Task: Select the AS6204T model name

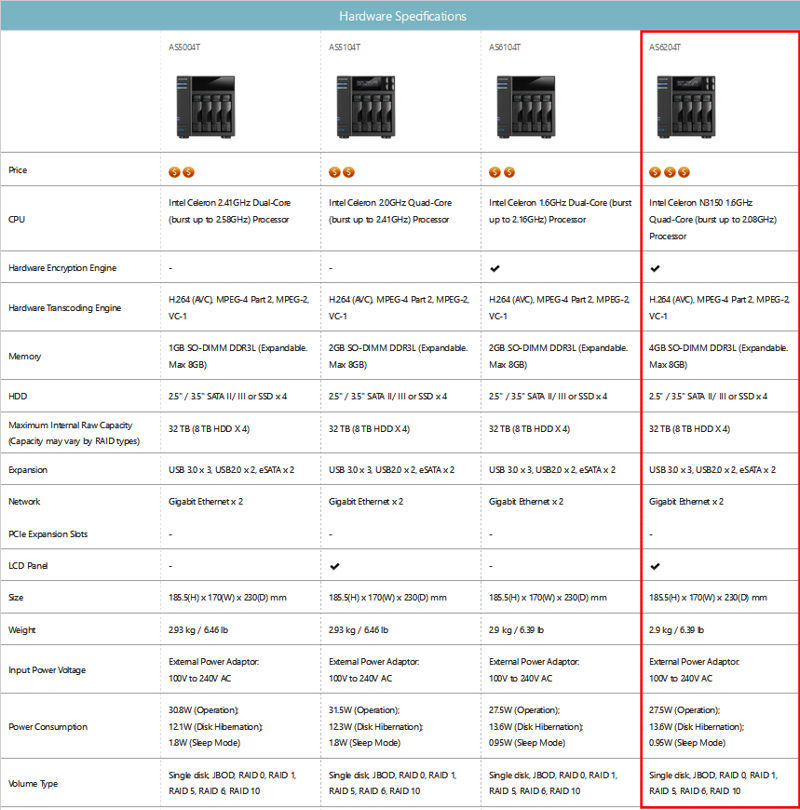Action: [x=665, y=47]
